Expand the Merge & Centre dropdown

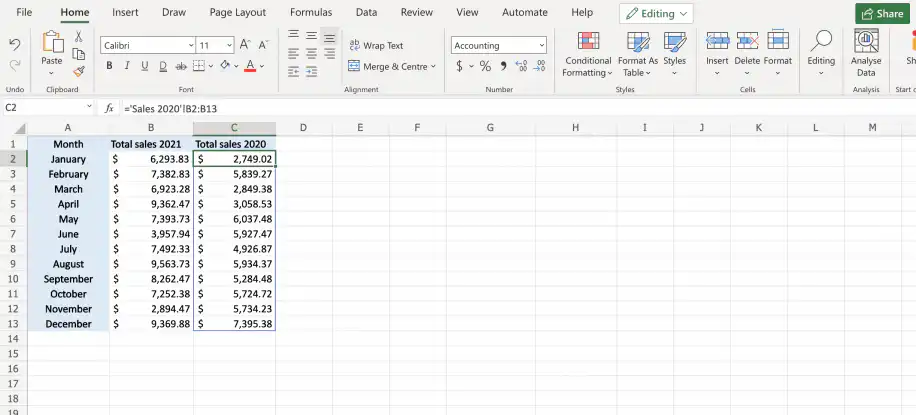(x=433, y=67)
